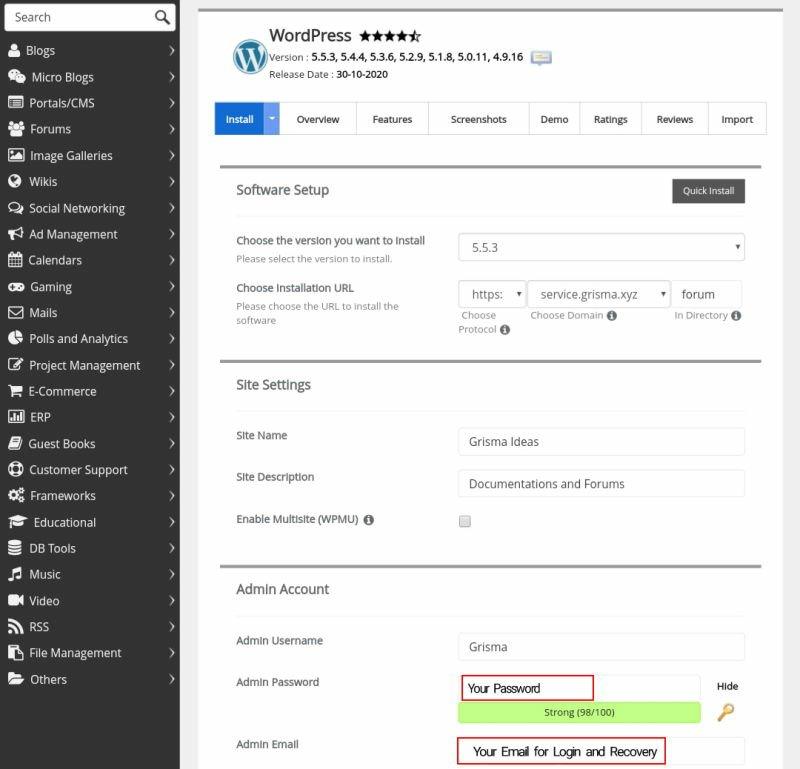Screen dimensions: 800x769
Task: Click the Site Name input field
Action: click(x=601, y=441)
